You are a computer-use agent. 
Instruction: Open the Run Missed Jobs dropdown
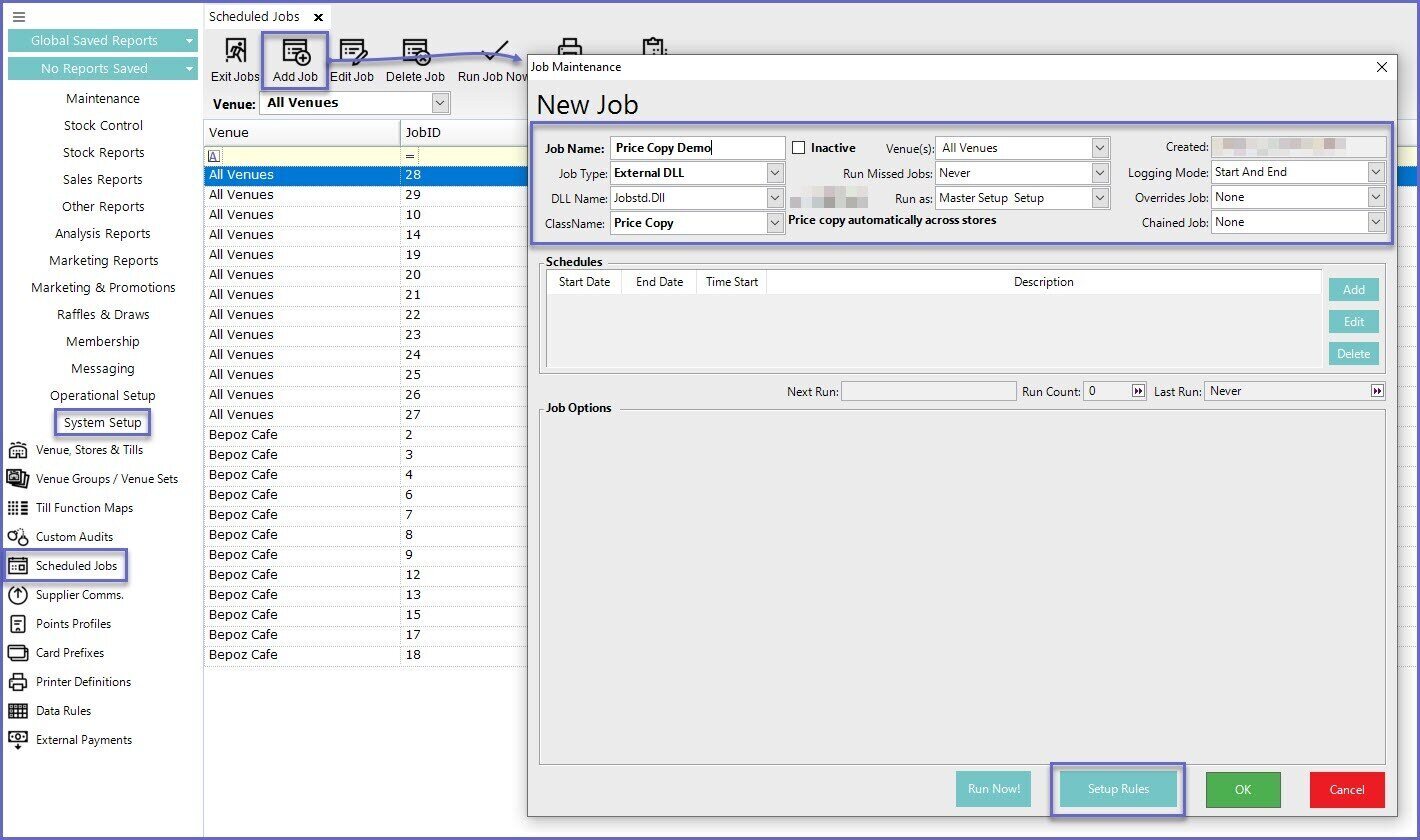tap(1100, 173)
